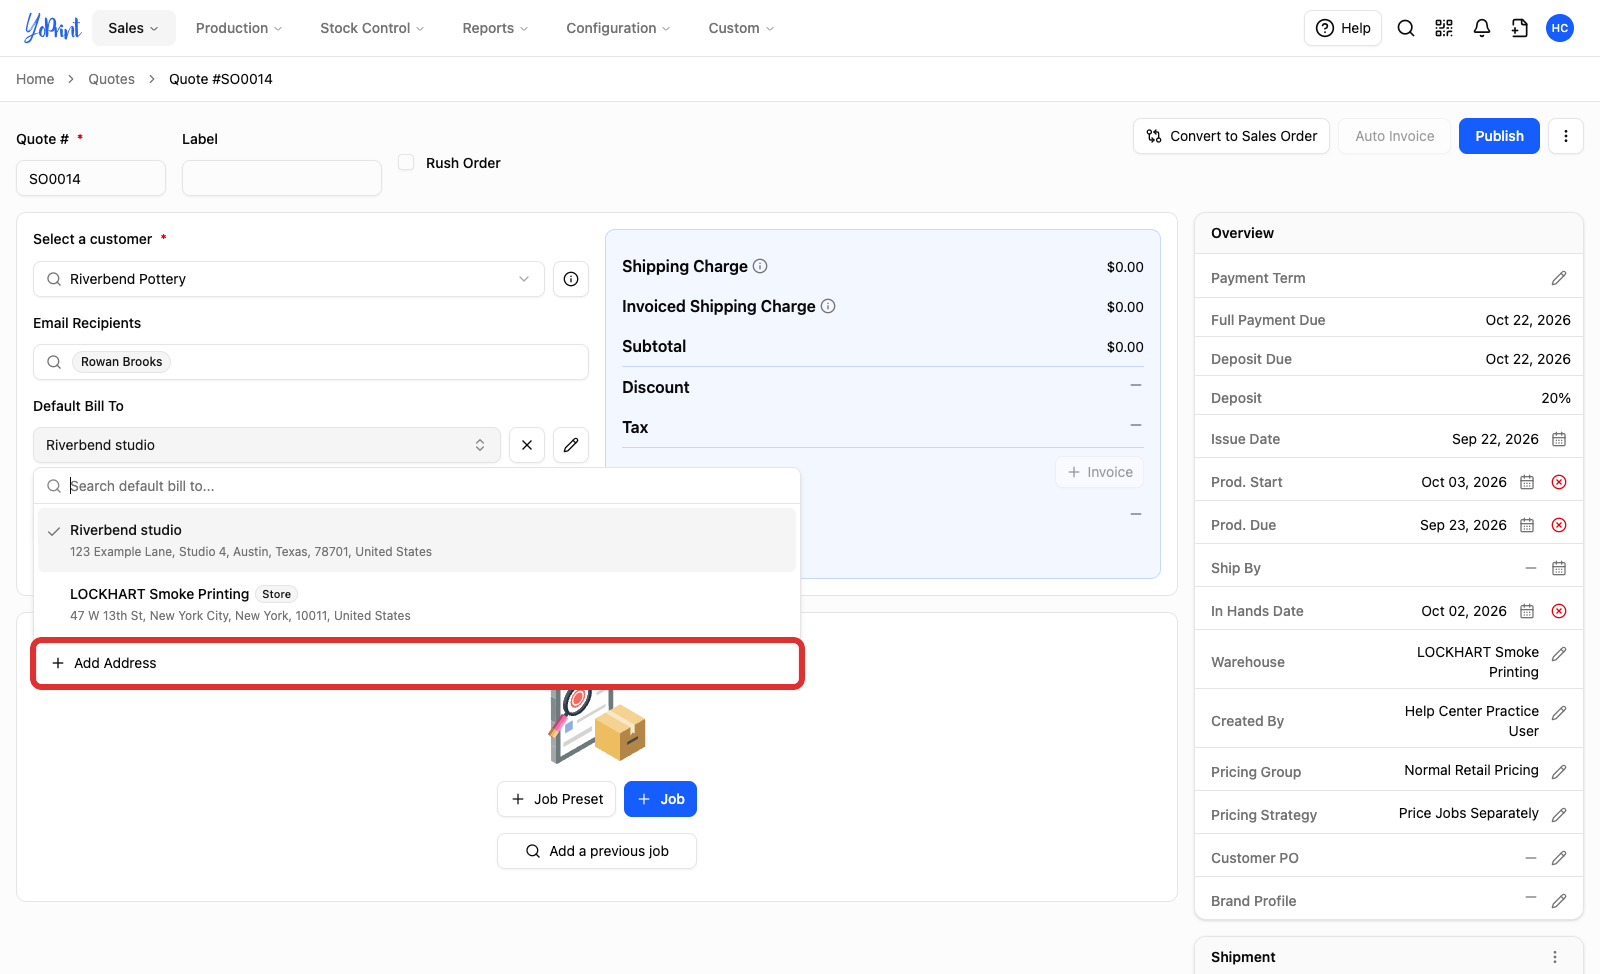Viewport: 1600px width, 974px height.
Task: Expand the Sales menu
Action: click(x=134, y=28)
